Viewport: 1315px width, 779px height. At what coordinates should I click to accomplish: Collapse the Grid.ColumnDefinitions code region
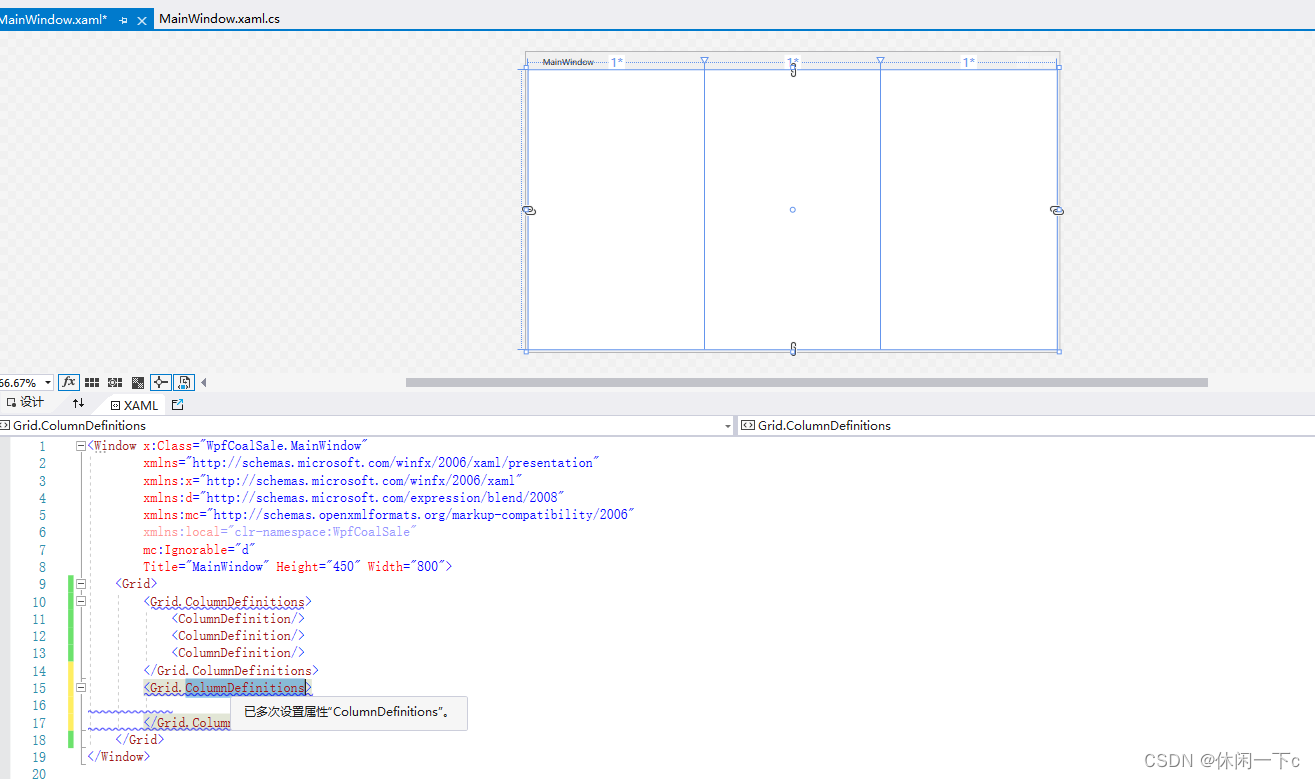point(81,601)
